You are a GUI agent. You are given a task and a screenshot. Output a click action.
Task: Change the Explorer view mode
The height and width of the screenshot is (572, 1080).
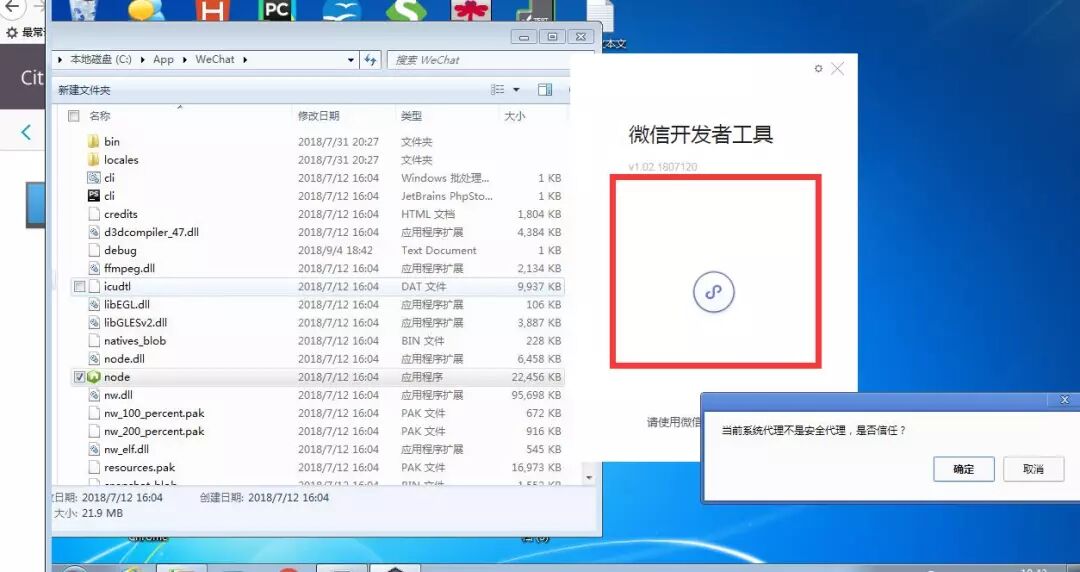pyautogui.click(x=497, y=90)
